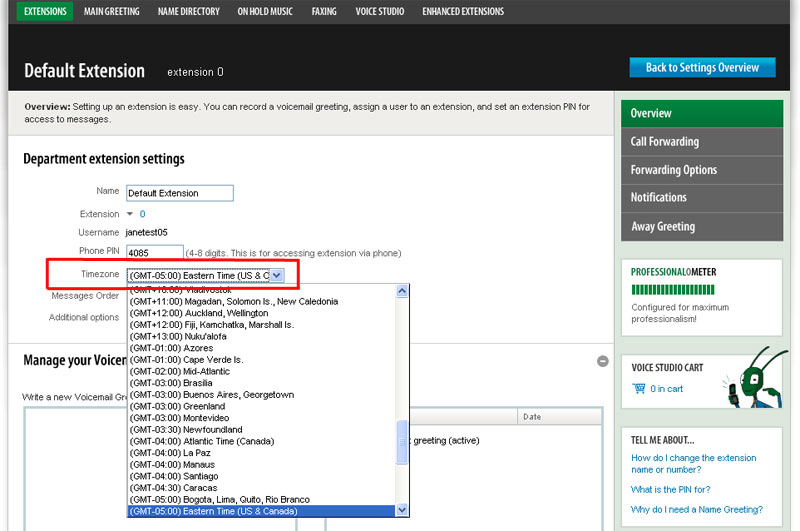The image size is (800, 531).
Task: Open the Name Directory tab
Action: (189, 11)
